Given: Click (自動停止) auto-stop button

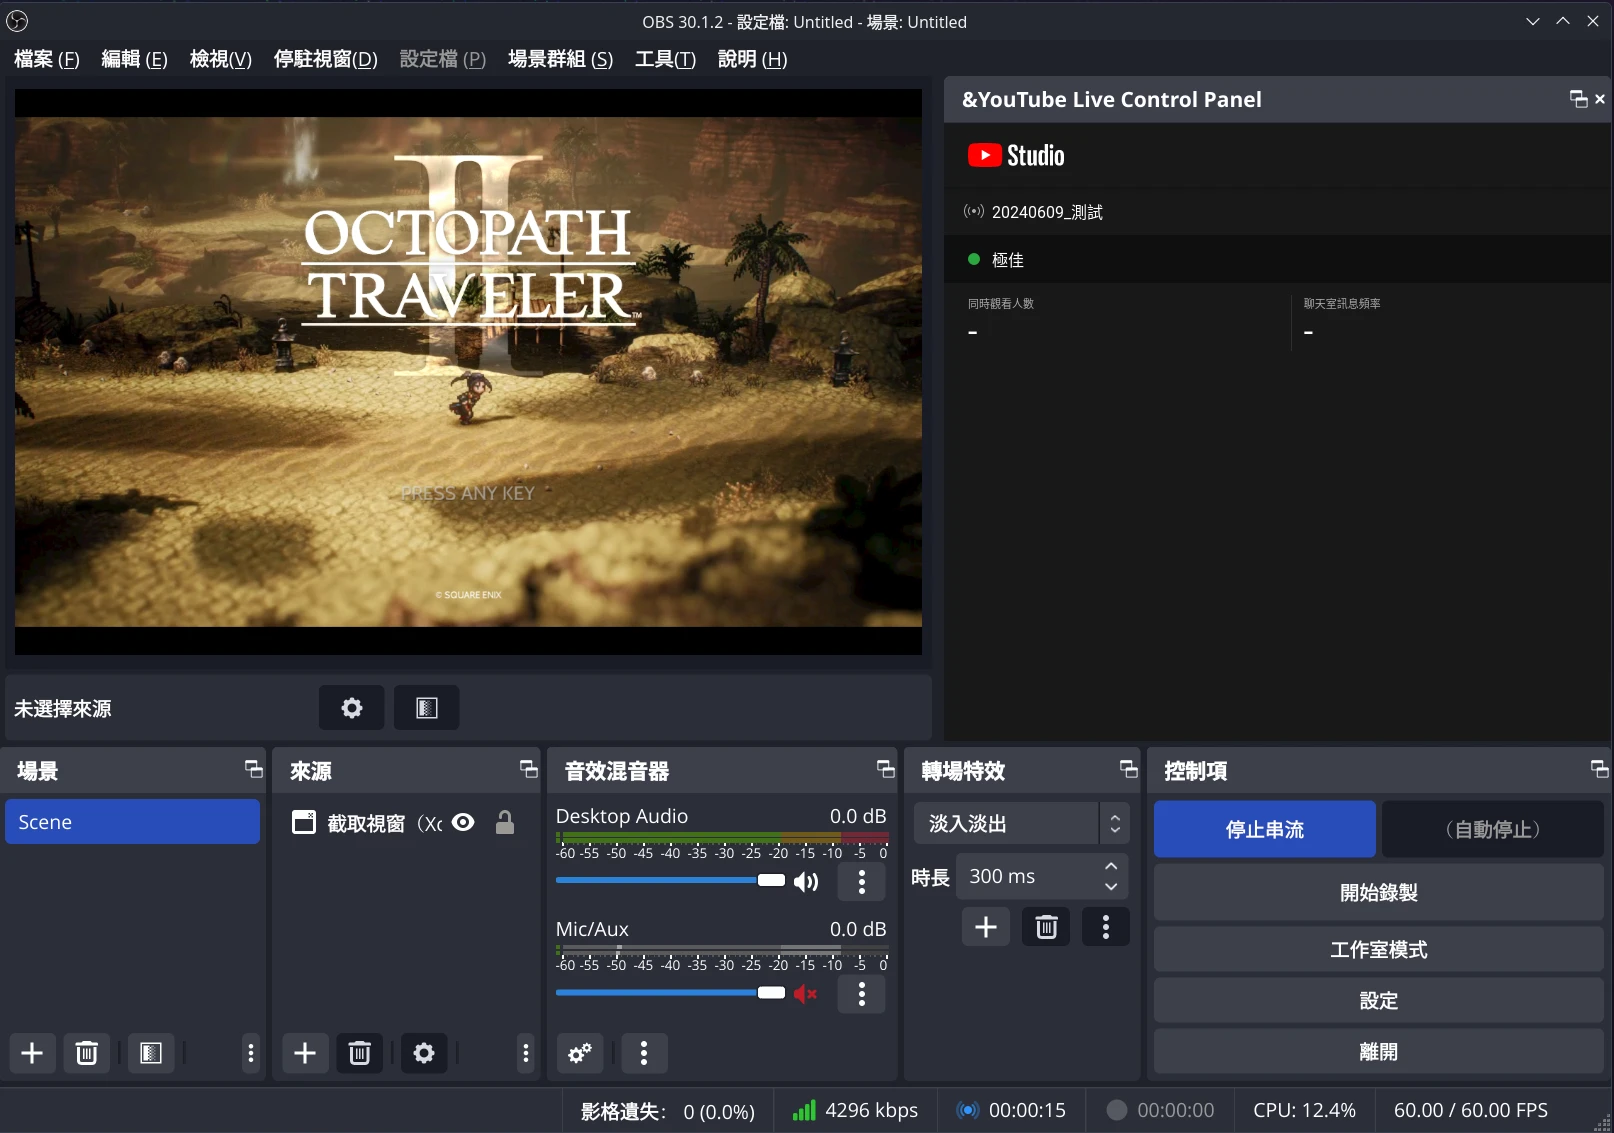Looking at the screenshot, I should coord(1493,829).
